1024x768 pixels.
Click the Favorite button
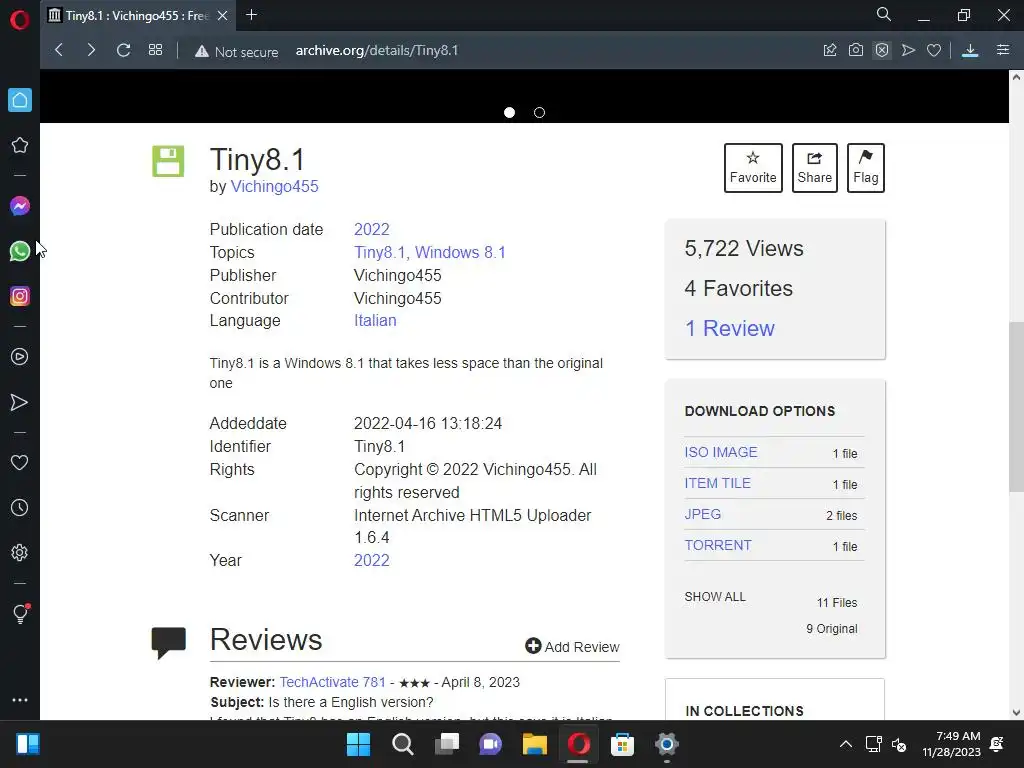coord(753,168)
